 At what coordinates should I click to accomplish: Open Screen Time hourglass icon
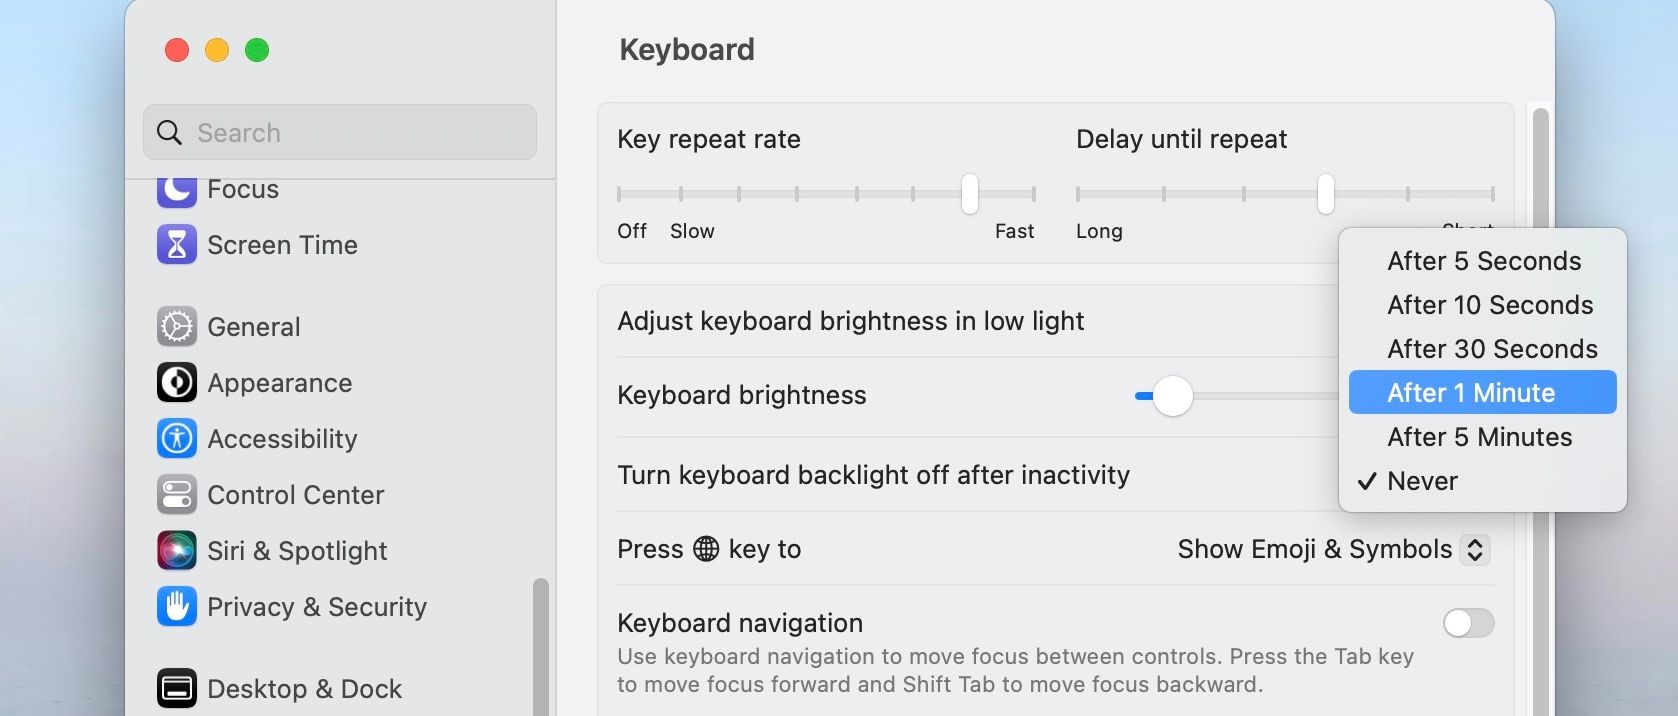pyautogui.click(x=177, y=245)
